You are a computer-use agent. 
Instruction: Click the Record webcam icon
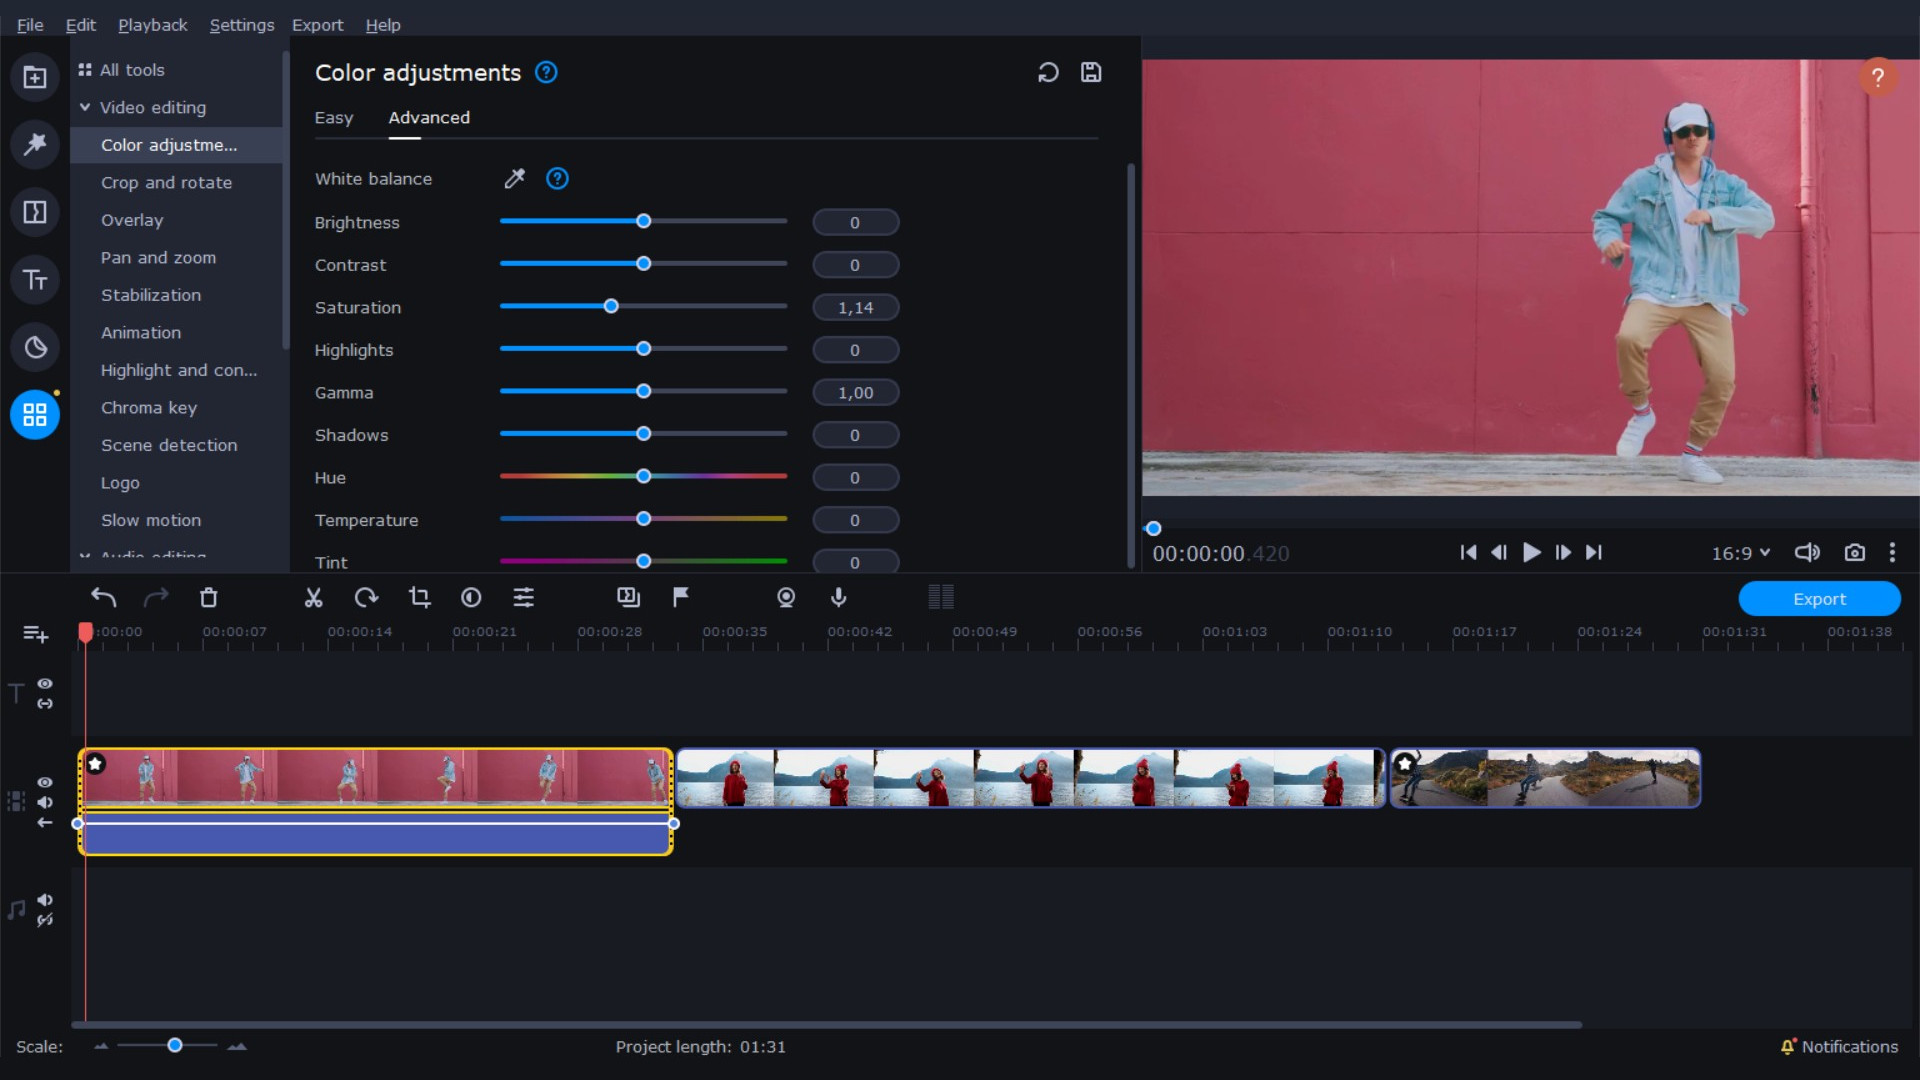pyautogui.click(x=786, y=597)
